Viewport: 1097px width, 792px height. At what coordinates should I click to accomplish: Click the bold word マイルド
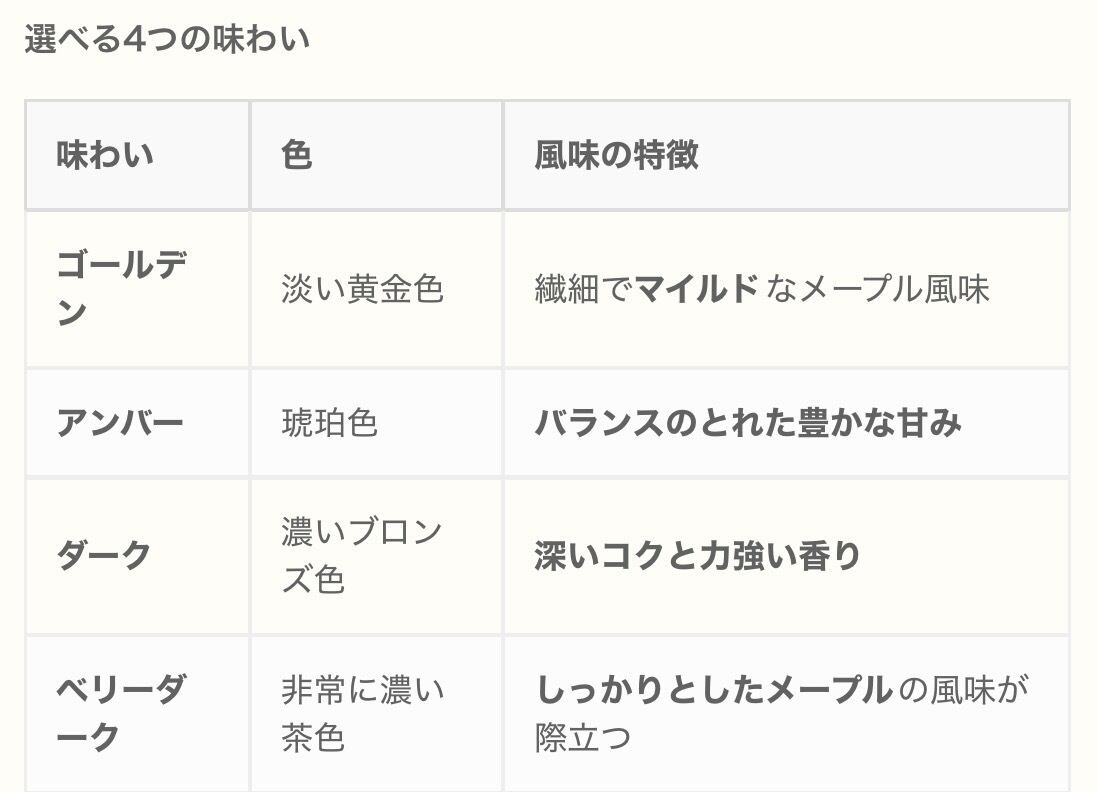pos(696,290)
